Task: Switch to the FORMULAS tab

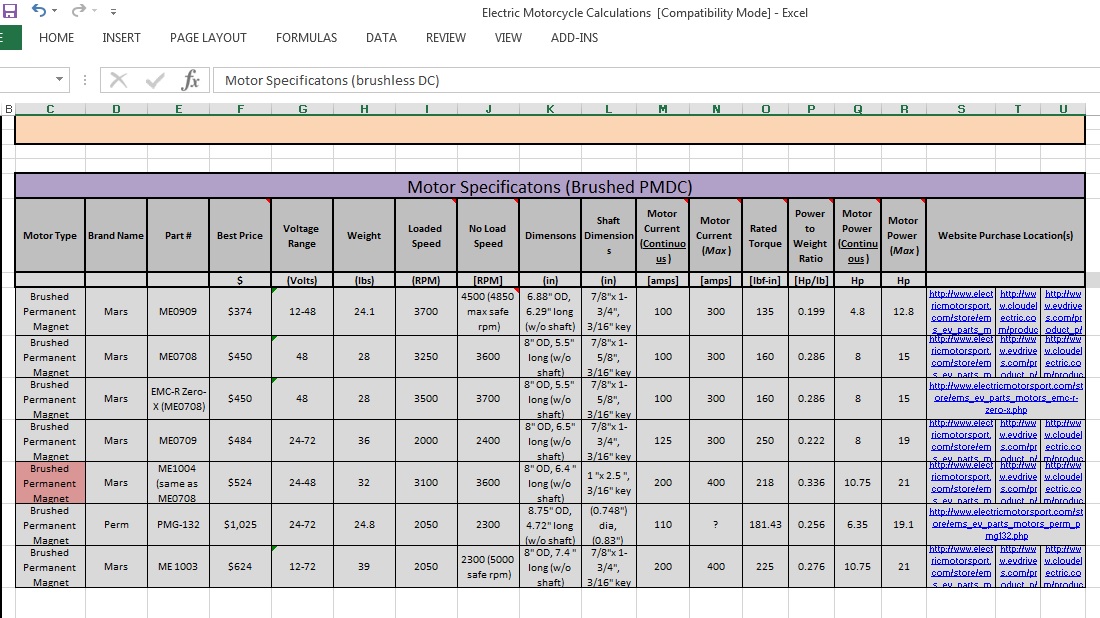Action: (306, 38)
